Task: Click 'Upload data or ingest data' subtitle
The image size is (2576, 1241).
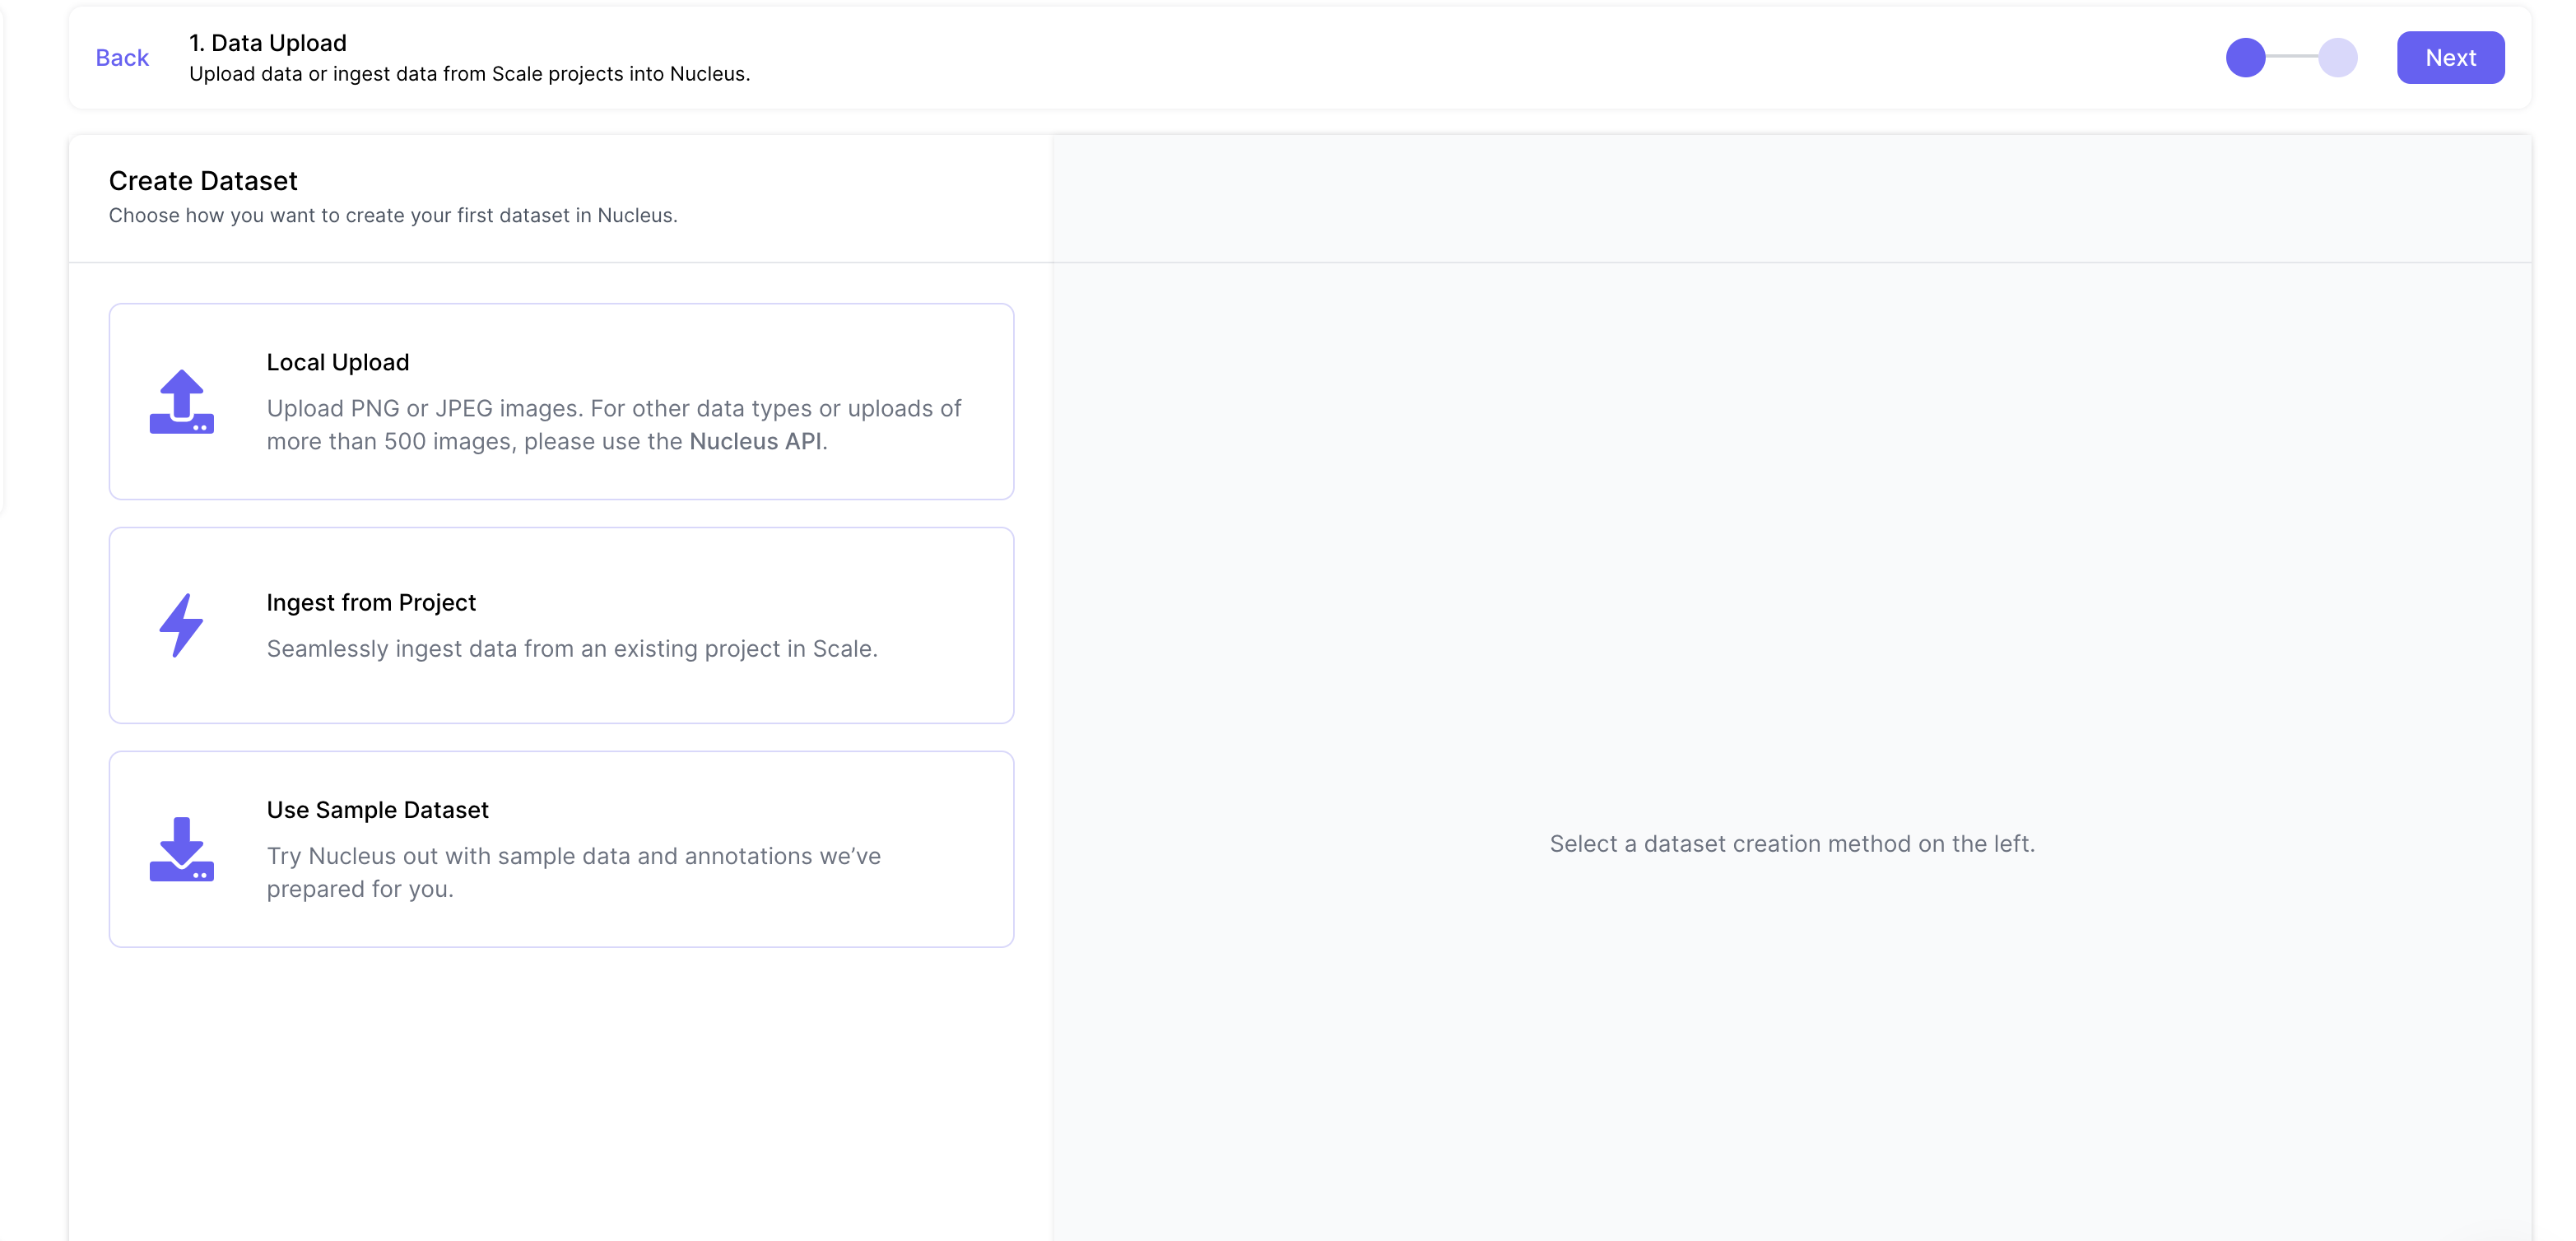Action: [469, 74]
